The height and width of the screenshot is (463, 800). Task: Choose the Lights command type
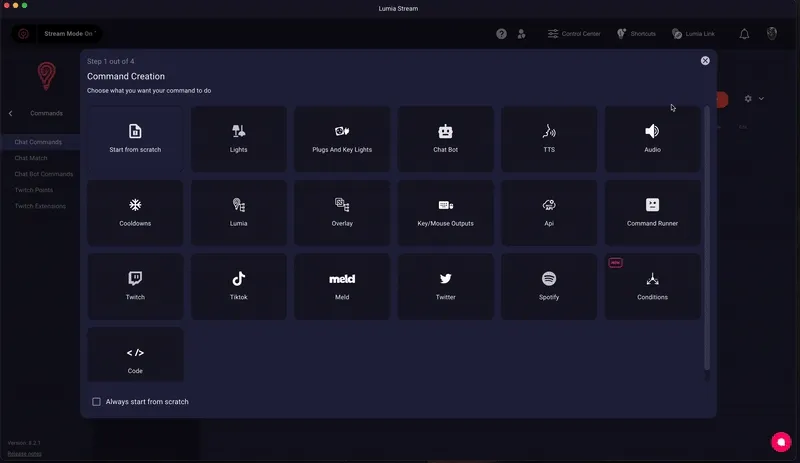[238, 139]
